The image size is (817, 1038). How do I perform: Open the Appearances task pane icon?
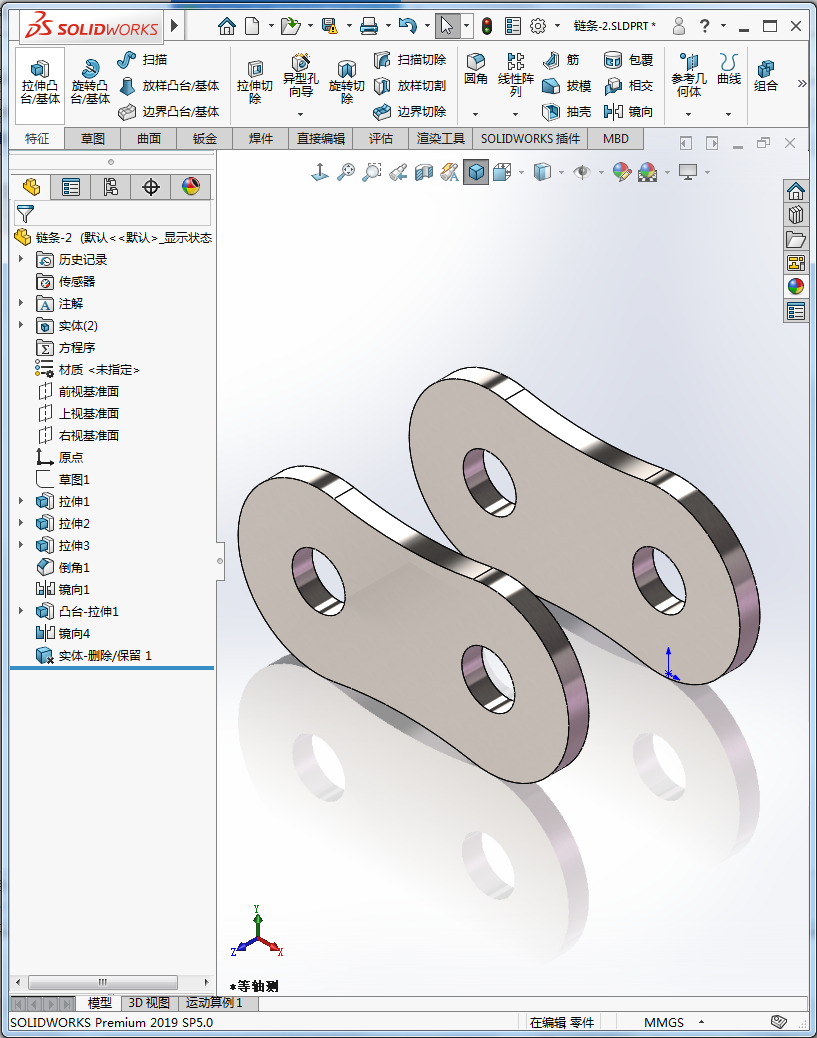point(796,287)
